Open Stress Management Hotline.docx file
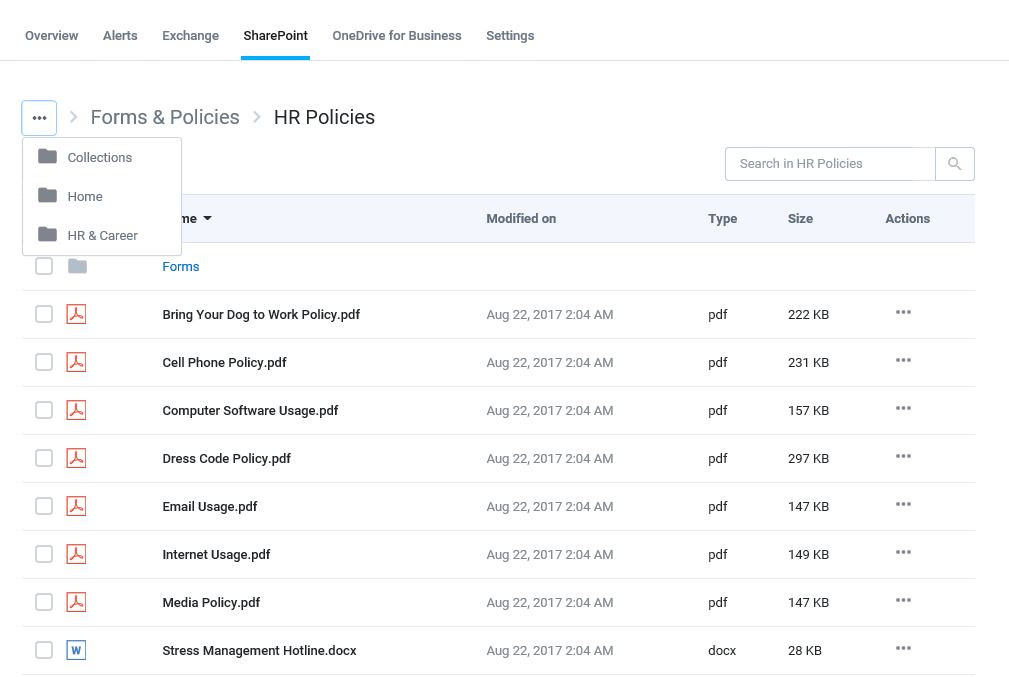 (259, 651)
